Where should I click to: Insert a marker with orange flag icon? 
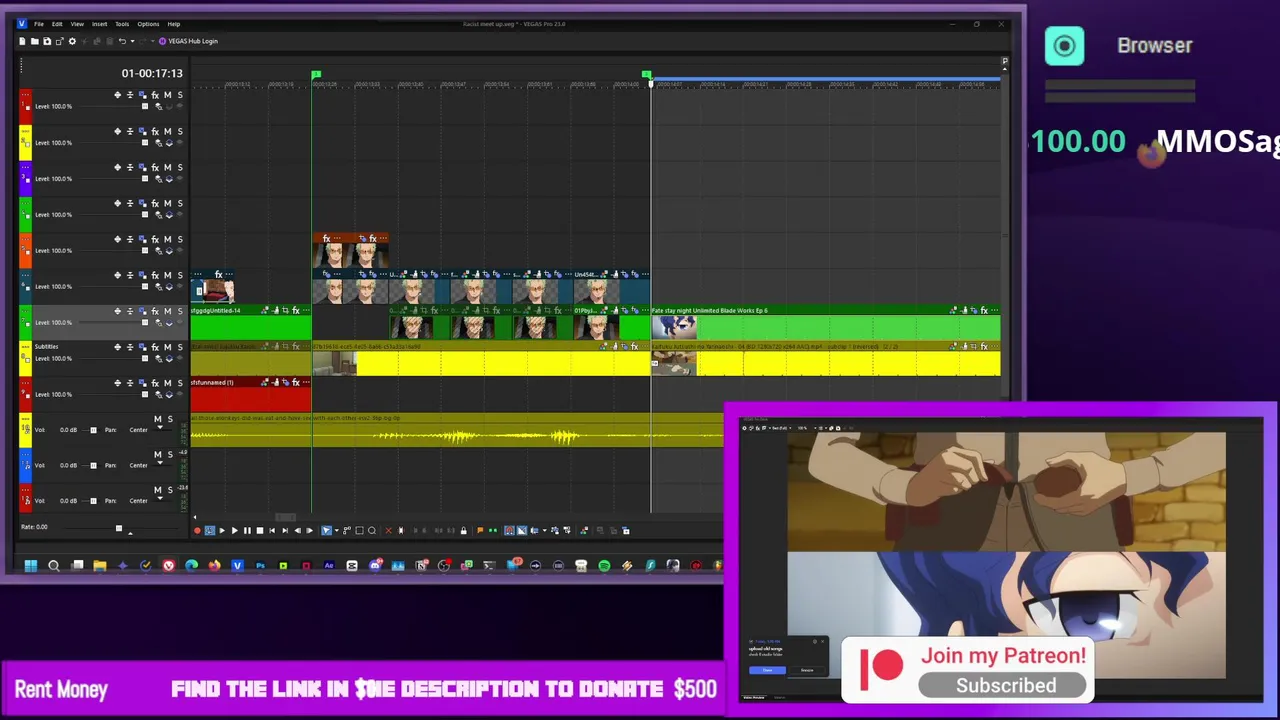(x=480, y=530)
